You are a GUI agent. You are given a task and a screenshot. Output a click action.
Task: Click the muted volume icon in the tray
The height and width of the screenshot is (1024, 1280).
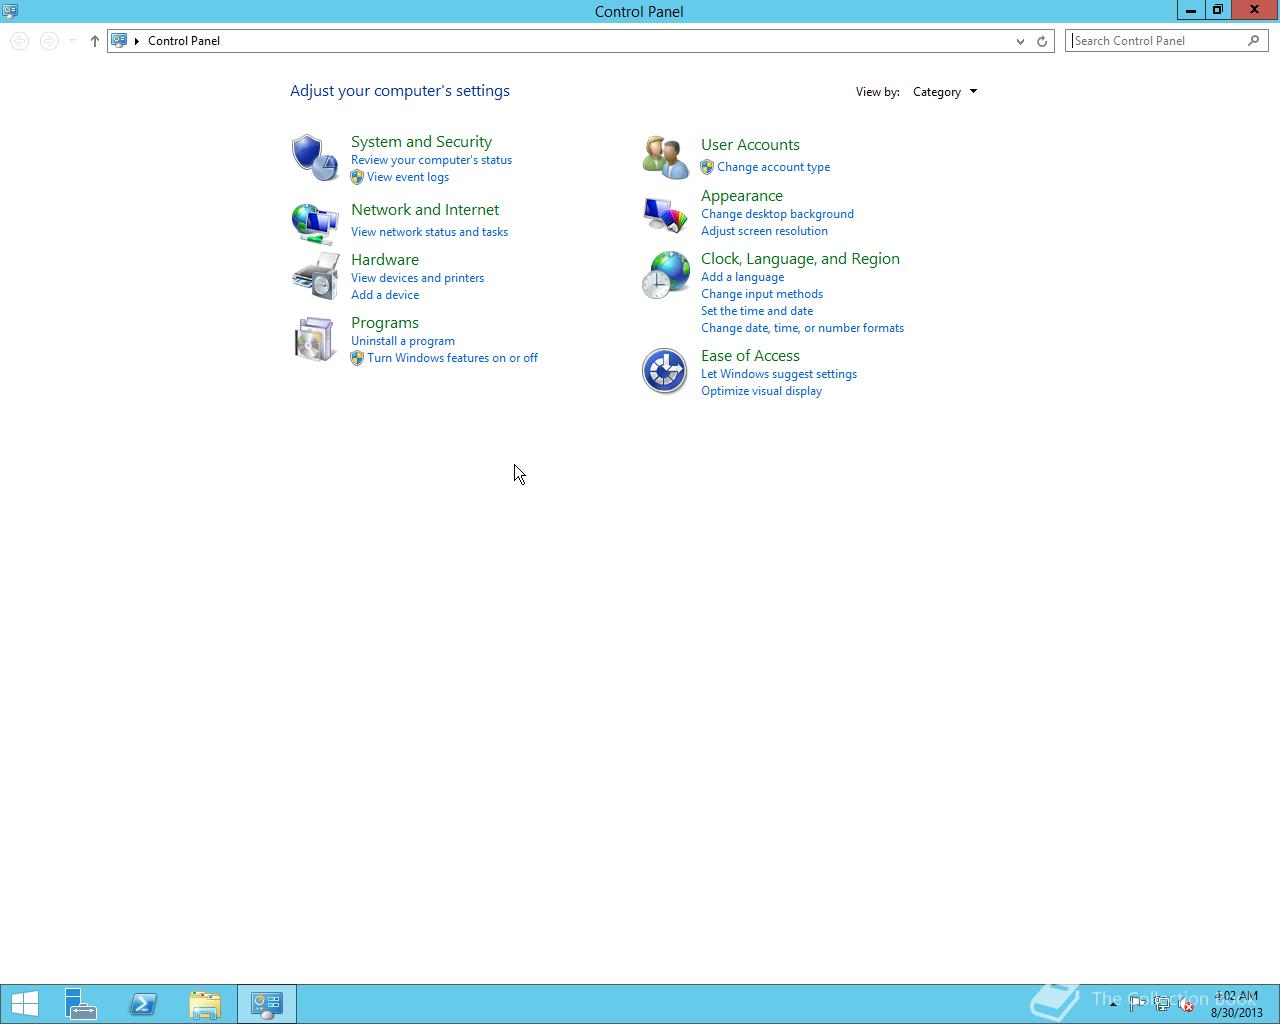tap(1186, 1004)
